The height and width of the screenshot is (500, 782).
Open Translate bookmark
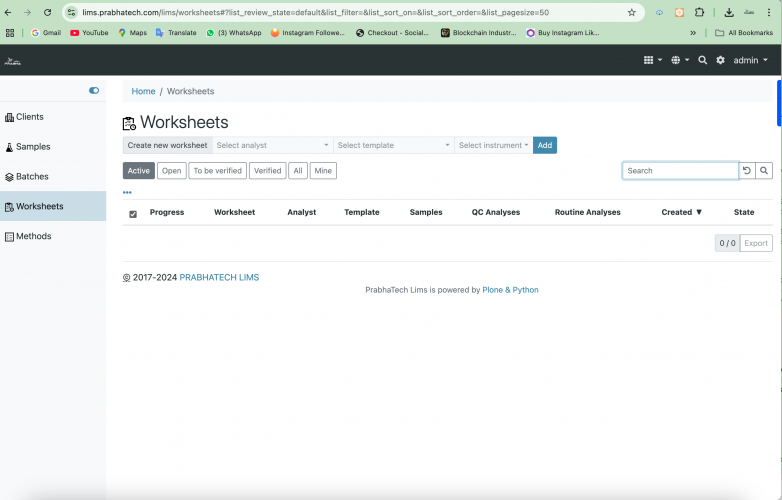click(x=176, y=33)
